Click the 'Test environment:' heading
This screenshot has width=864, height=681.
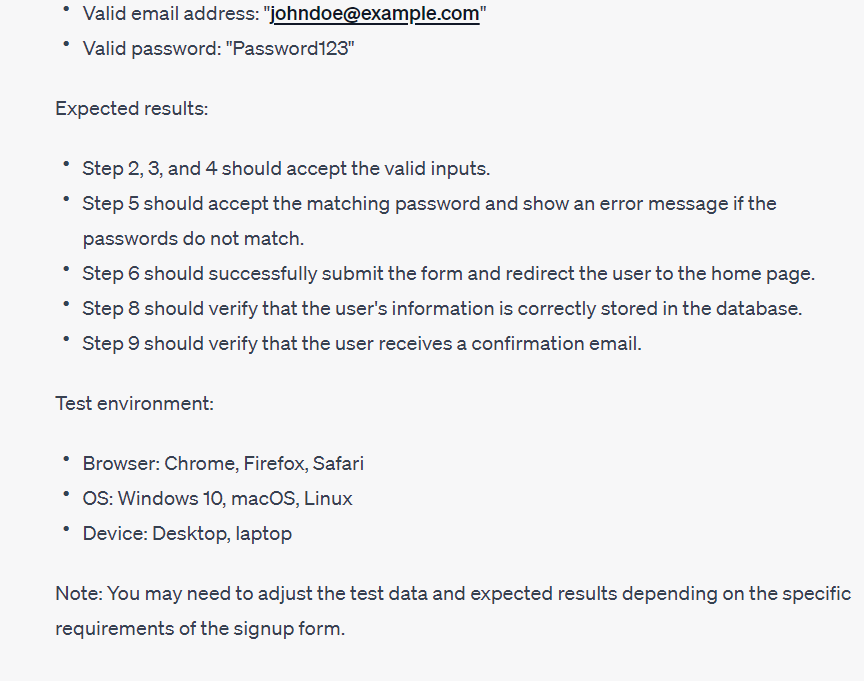(x=134, y=404)
